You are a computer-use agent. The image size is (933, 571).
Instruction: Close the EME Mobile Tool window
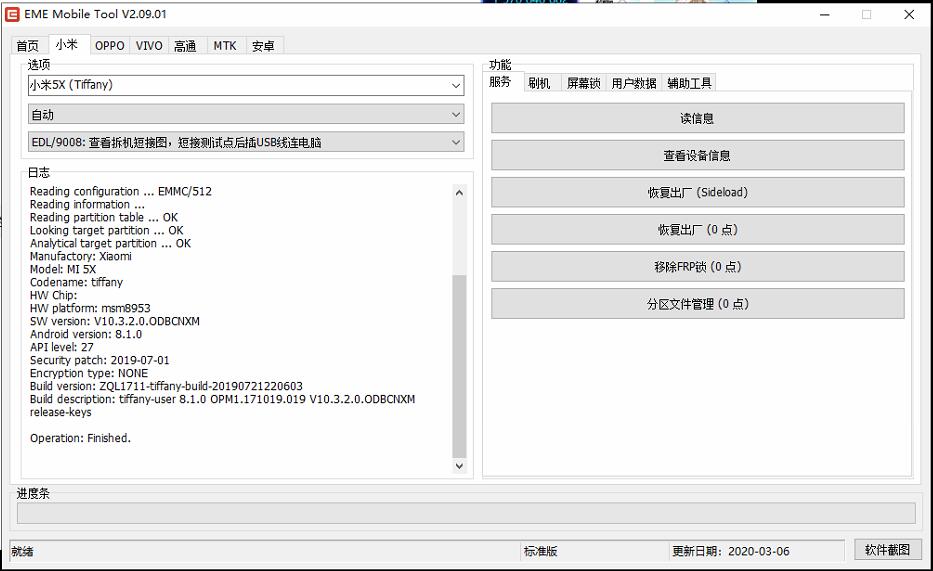[909, 15]
